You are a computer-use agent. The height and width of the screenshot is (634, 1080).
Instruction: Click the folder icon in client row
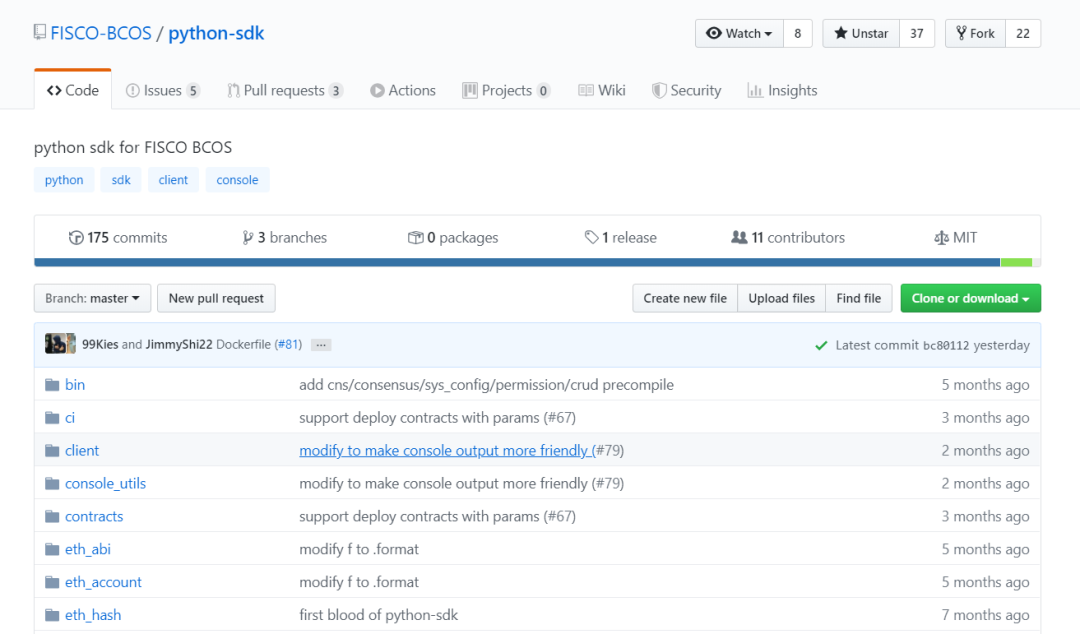pos(52,451)
